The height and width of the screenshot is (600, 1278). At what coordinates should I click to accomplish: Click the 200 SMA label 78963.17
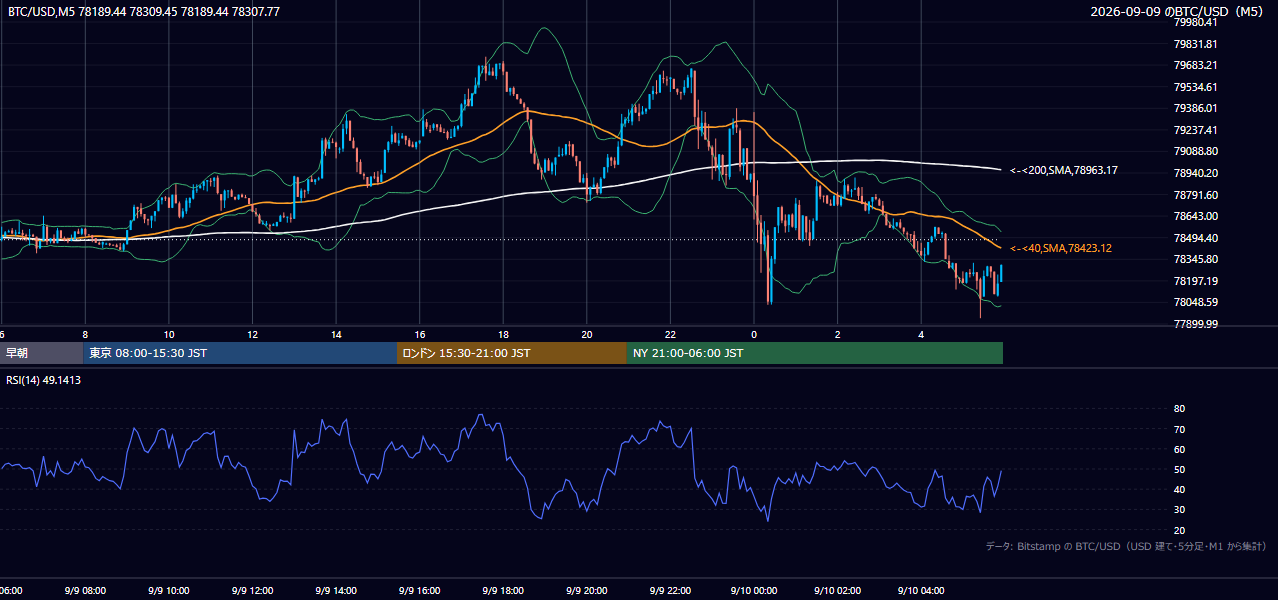(1064, 171)
